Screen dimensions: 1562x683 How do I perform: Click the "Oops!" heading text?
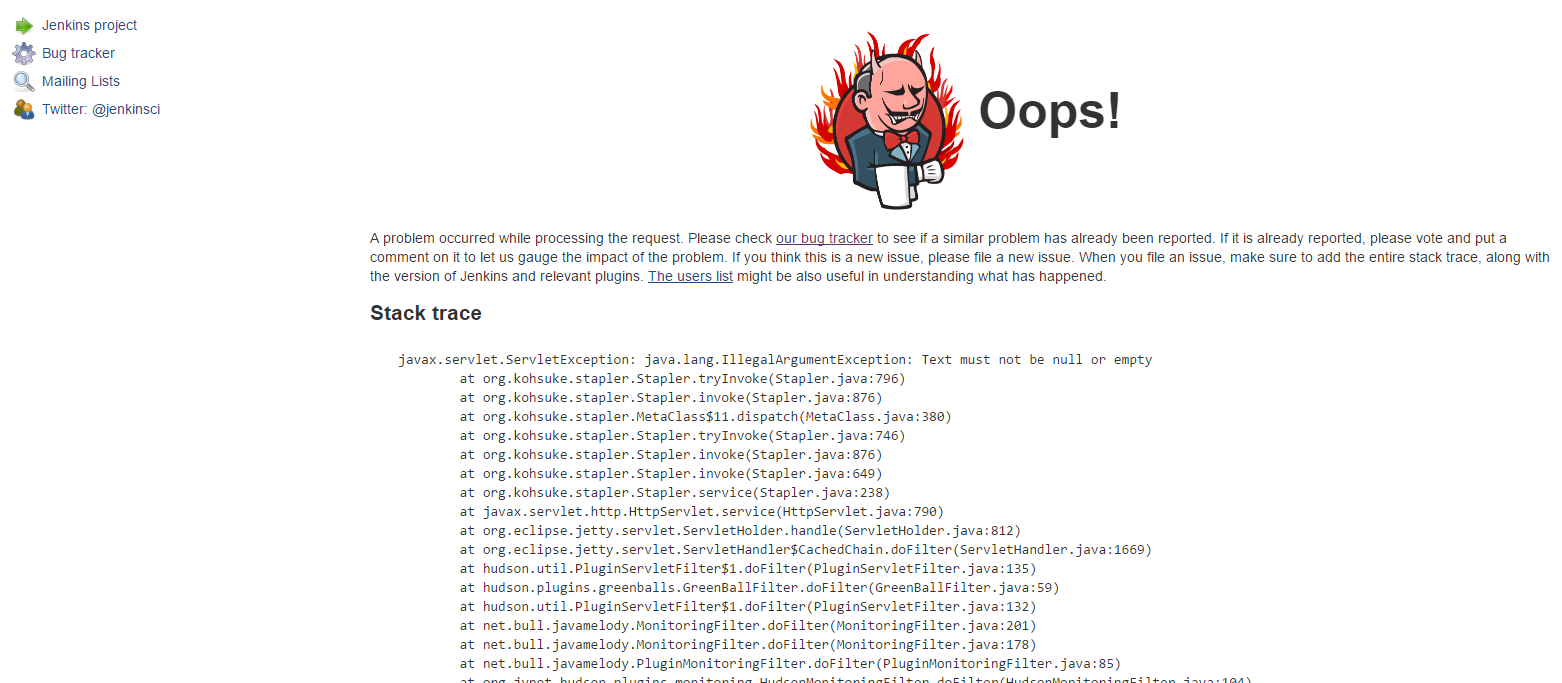point(1050,110)
